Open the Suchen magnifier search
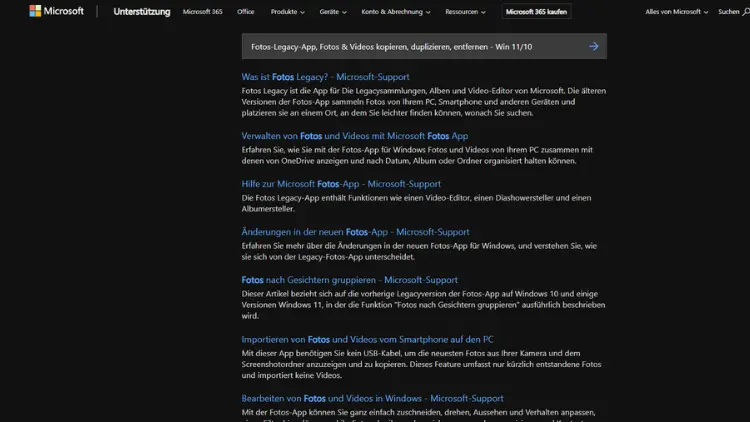 click(x=734, y=11)
